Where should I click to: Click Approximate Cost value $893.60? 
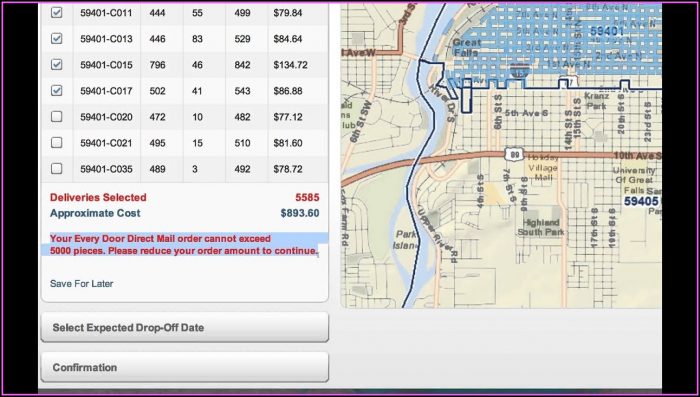pos(300,213)
